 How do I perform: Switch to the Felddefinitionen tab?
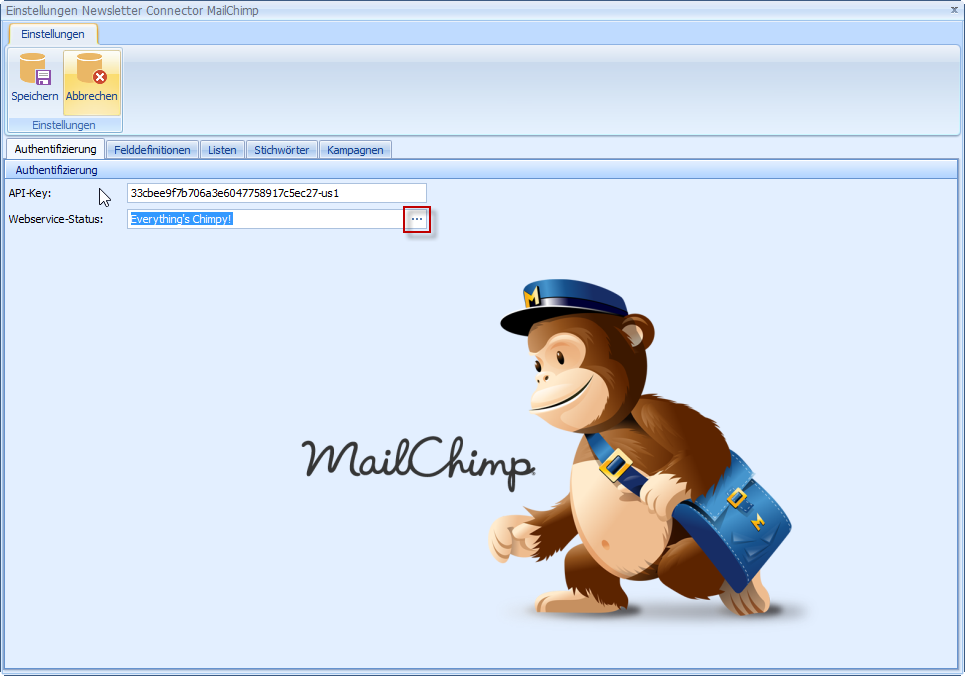(152, 150)
